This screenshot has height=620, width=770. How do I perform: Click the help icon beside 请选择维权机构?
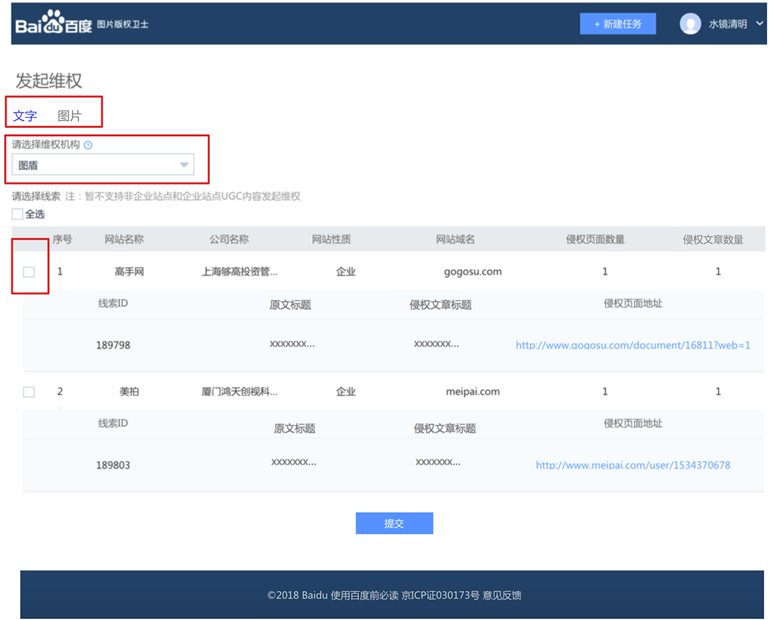pyautogui.click(x=88, y=146)
